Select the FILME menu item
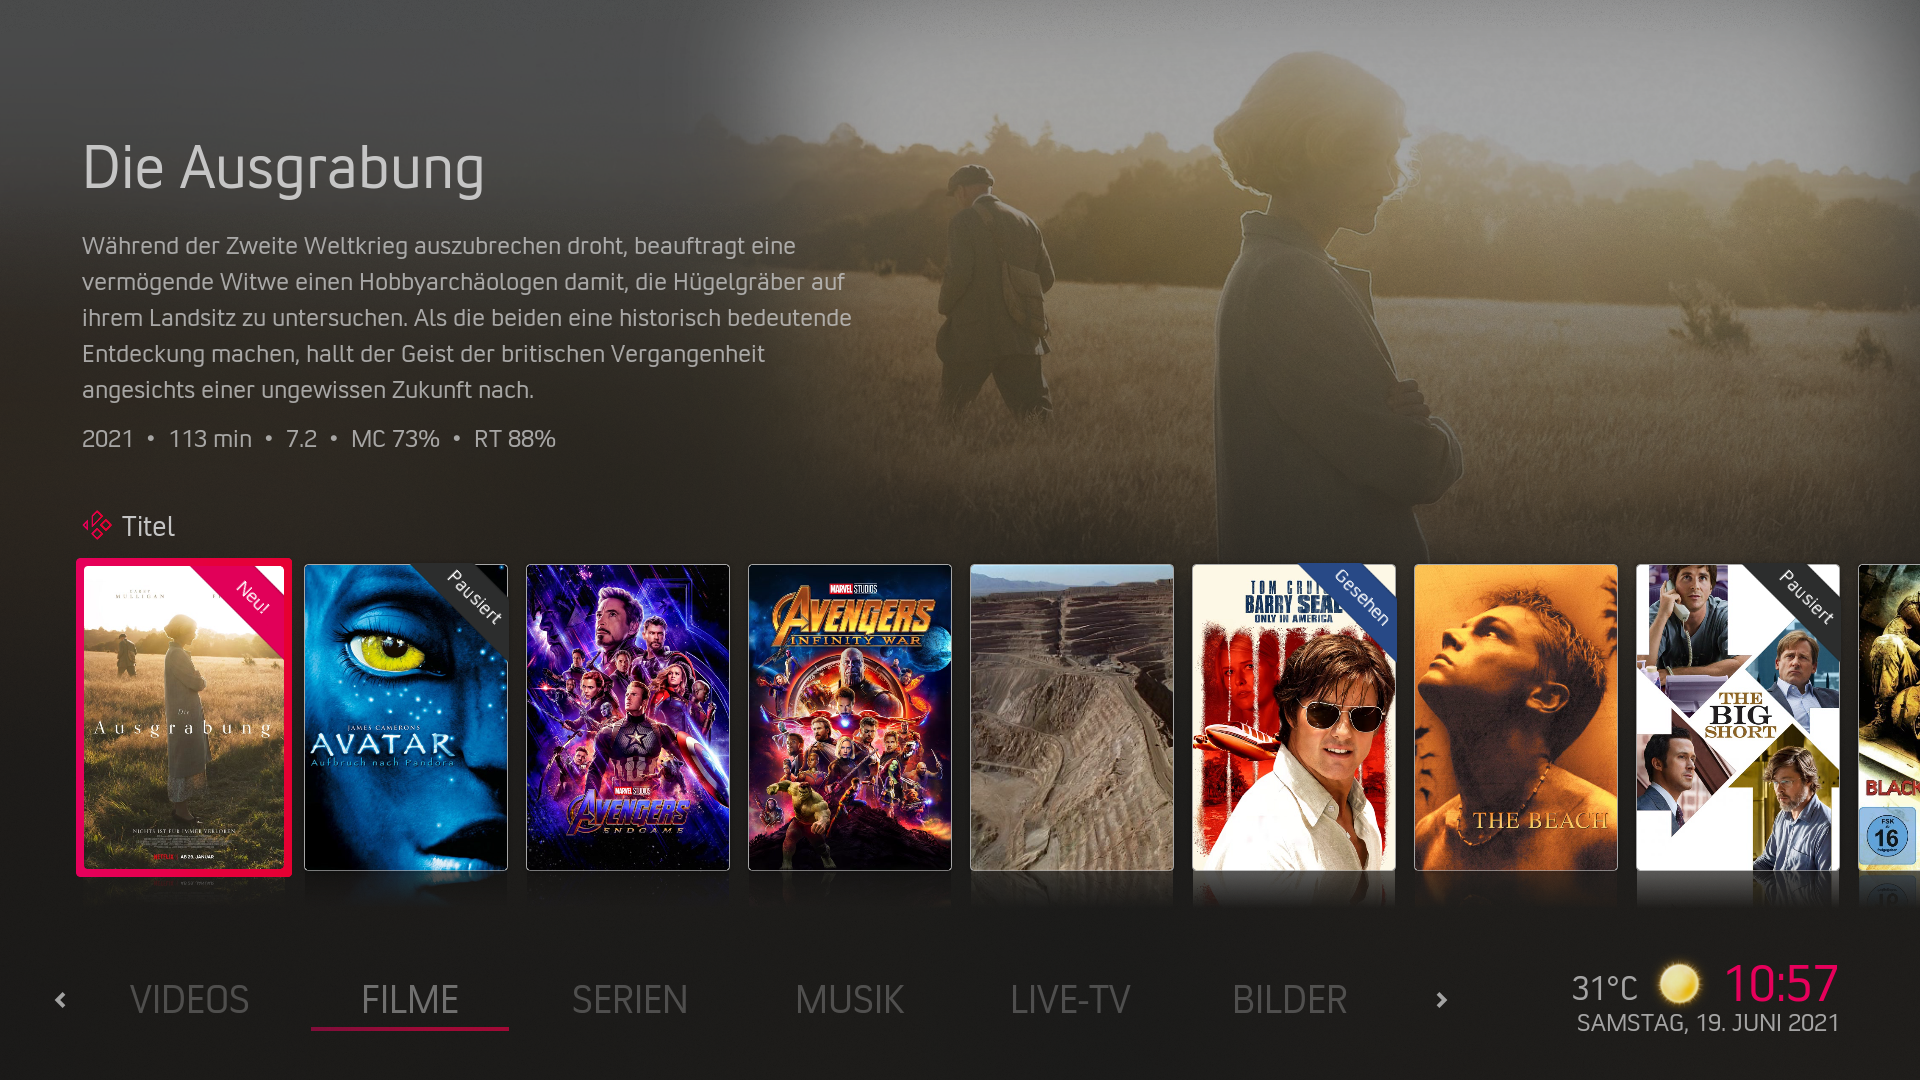Screen dimensions: 1920x1080 point(410,1000)
